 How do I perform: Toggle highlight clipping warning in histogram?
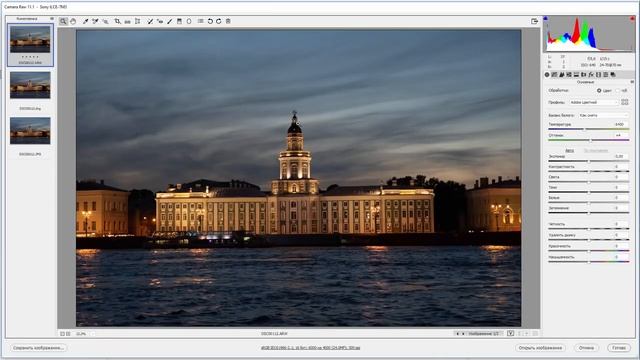632,18
